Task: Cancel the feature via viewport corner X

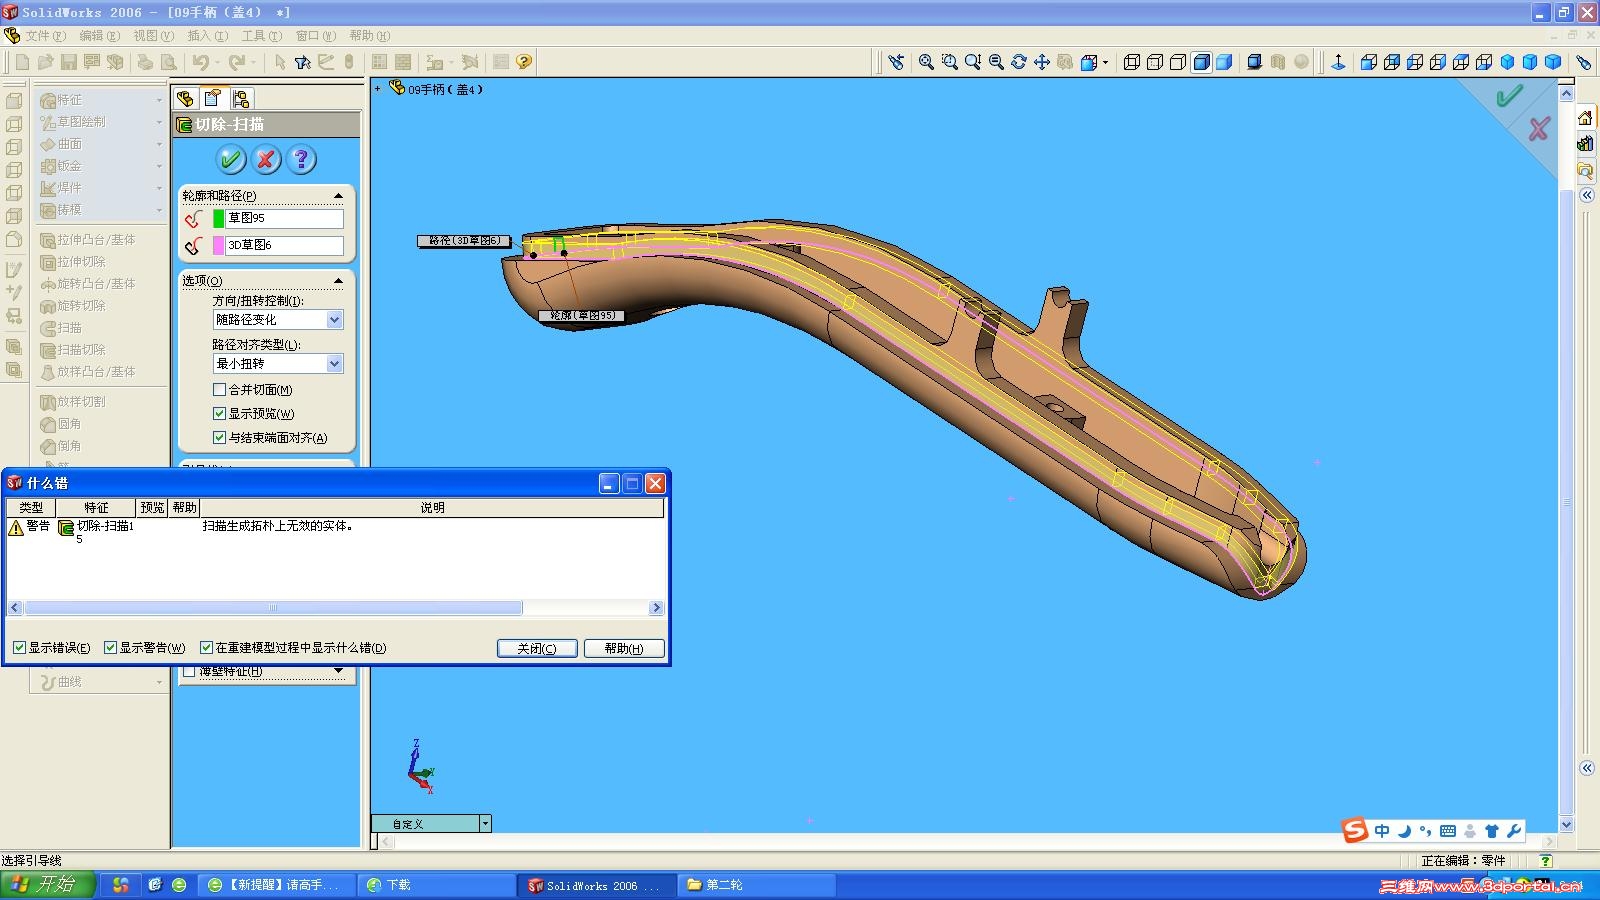Action: click(1539, 128)
